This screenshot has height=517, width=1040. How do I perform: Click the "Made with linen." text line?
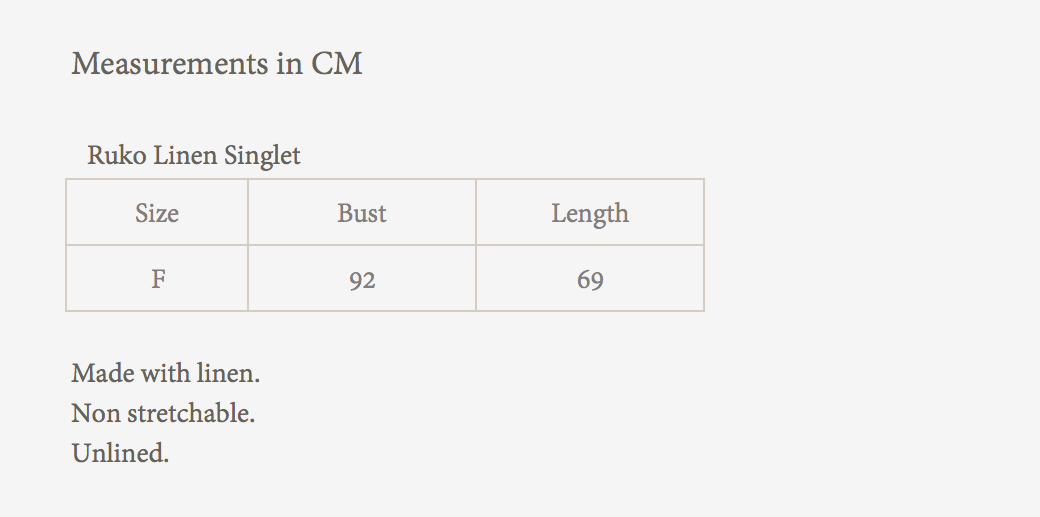(x=166, y=374)
